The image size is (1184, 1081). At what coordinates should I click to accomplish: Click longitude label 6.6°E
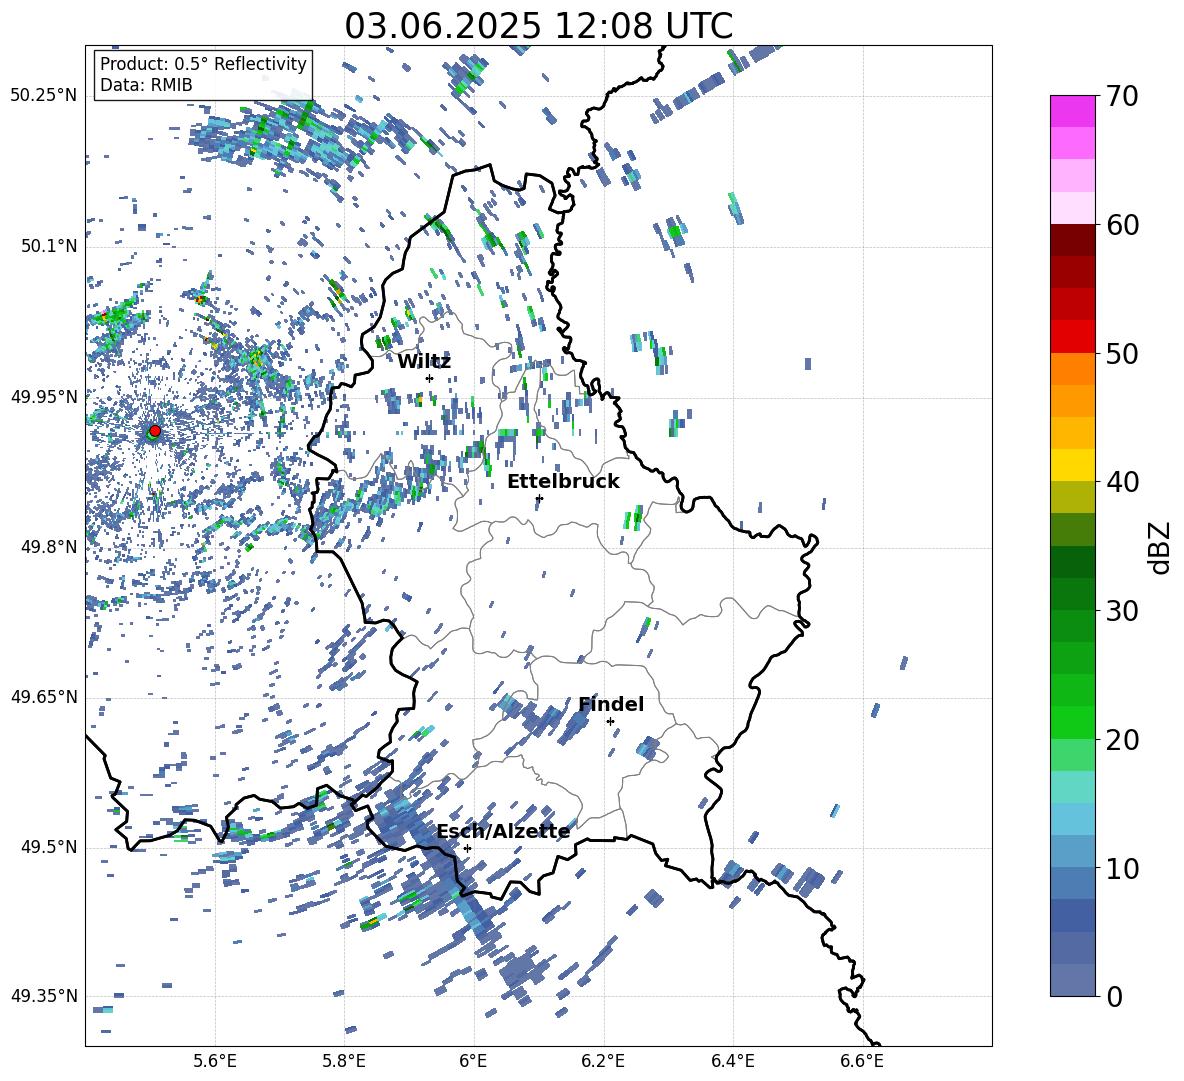862,1061
